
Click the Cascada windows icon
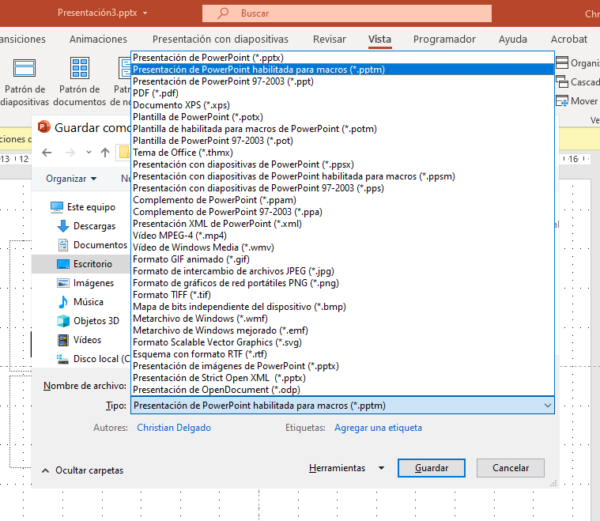562,81
